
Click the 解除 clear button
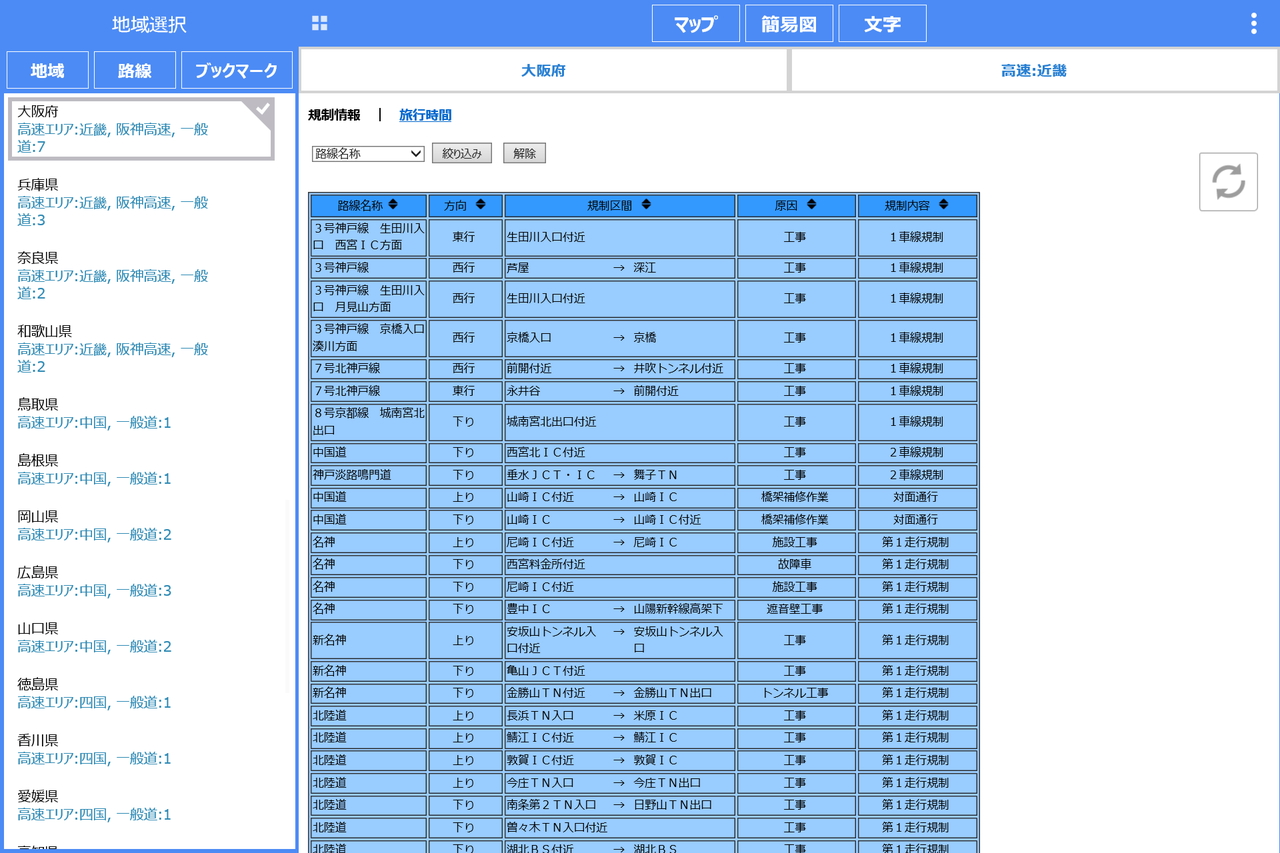pos(524,154)
